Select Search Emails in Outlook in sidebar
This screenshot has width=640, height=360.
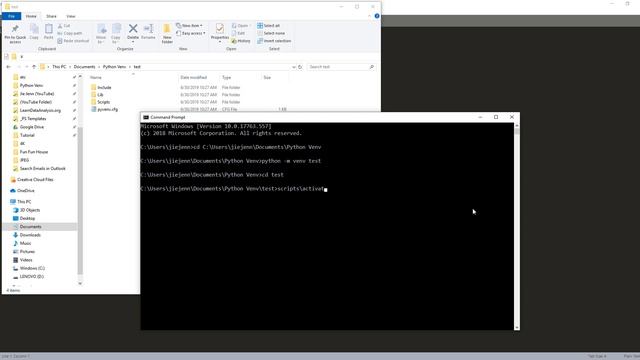42,169
